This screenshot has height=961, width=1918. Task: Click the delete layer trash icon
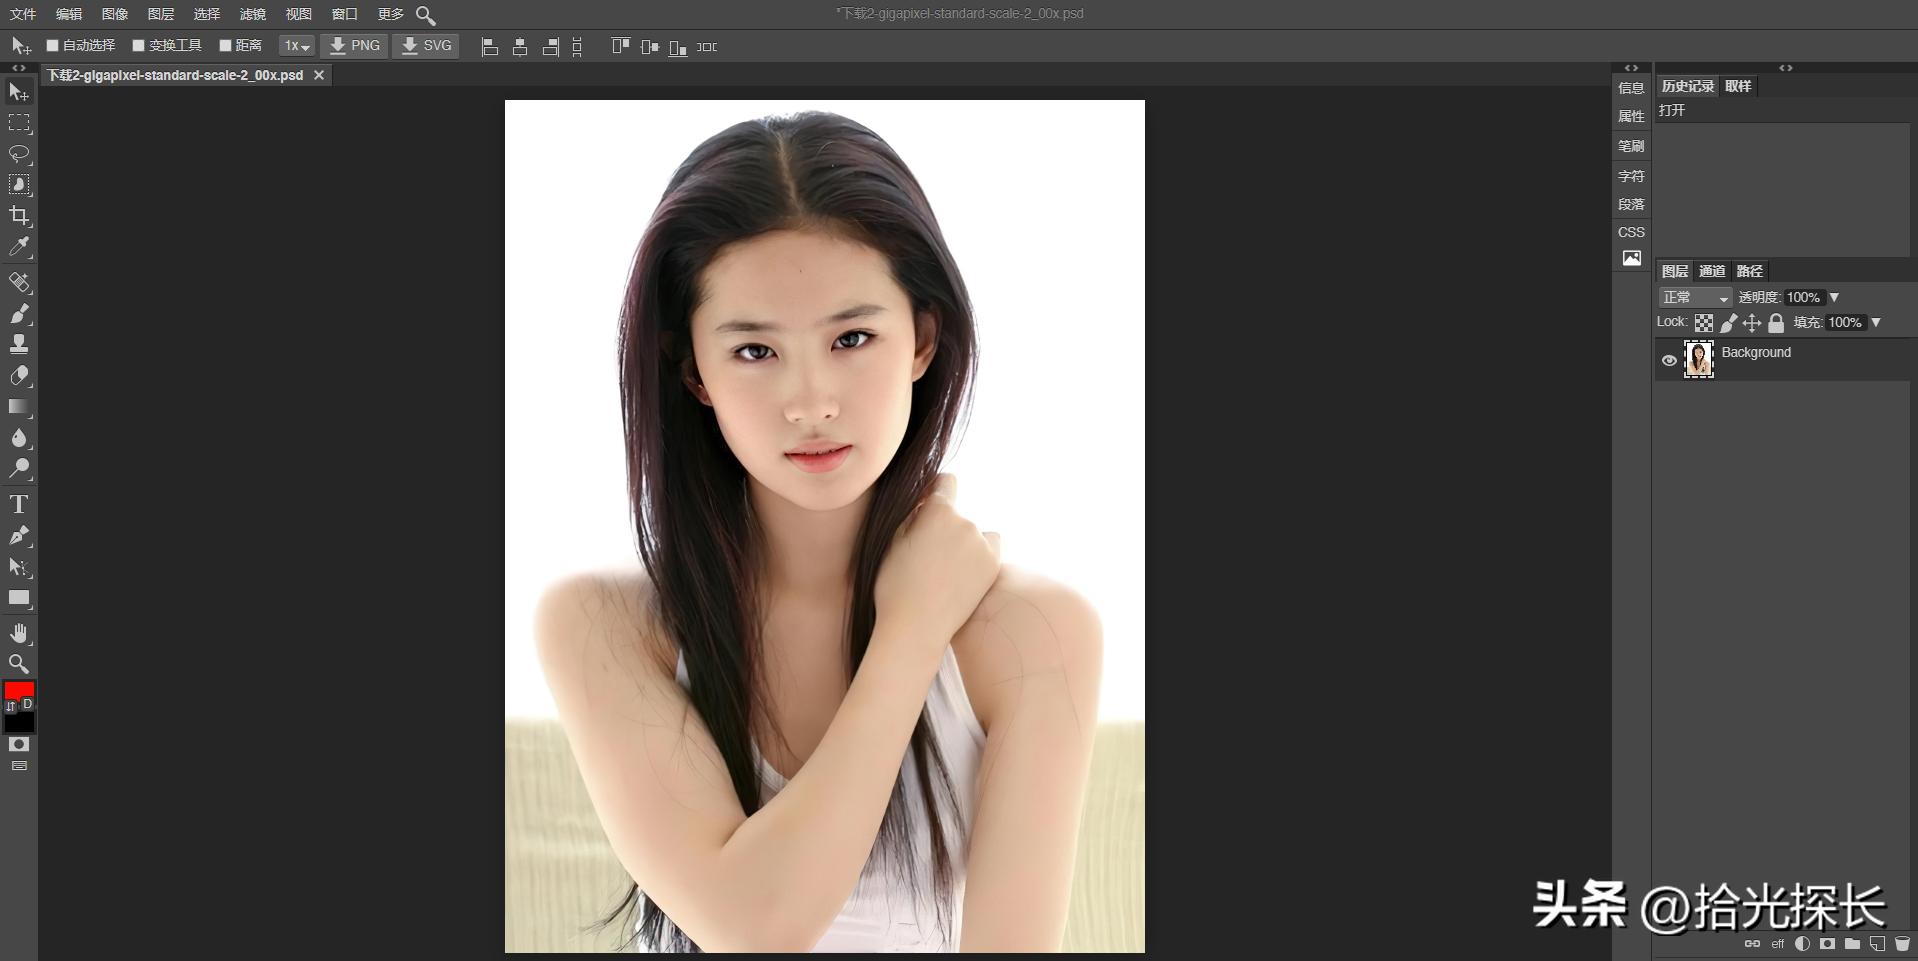point(1902,943)
